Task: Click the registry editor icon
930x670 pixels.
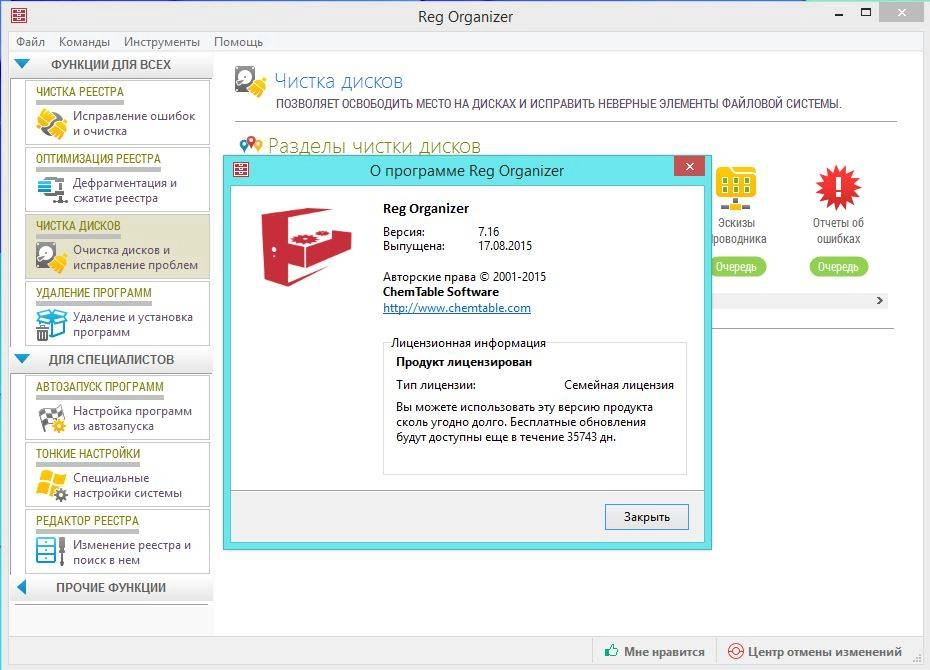Action: coord(51,551)
